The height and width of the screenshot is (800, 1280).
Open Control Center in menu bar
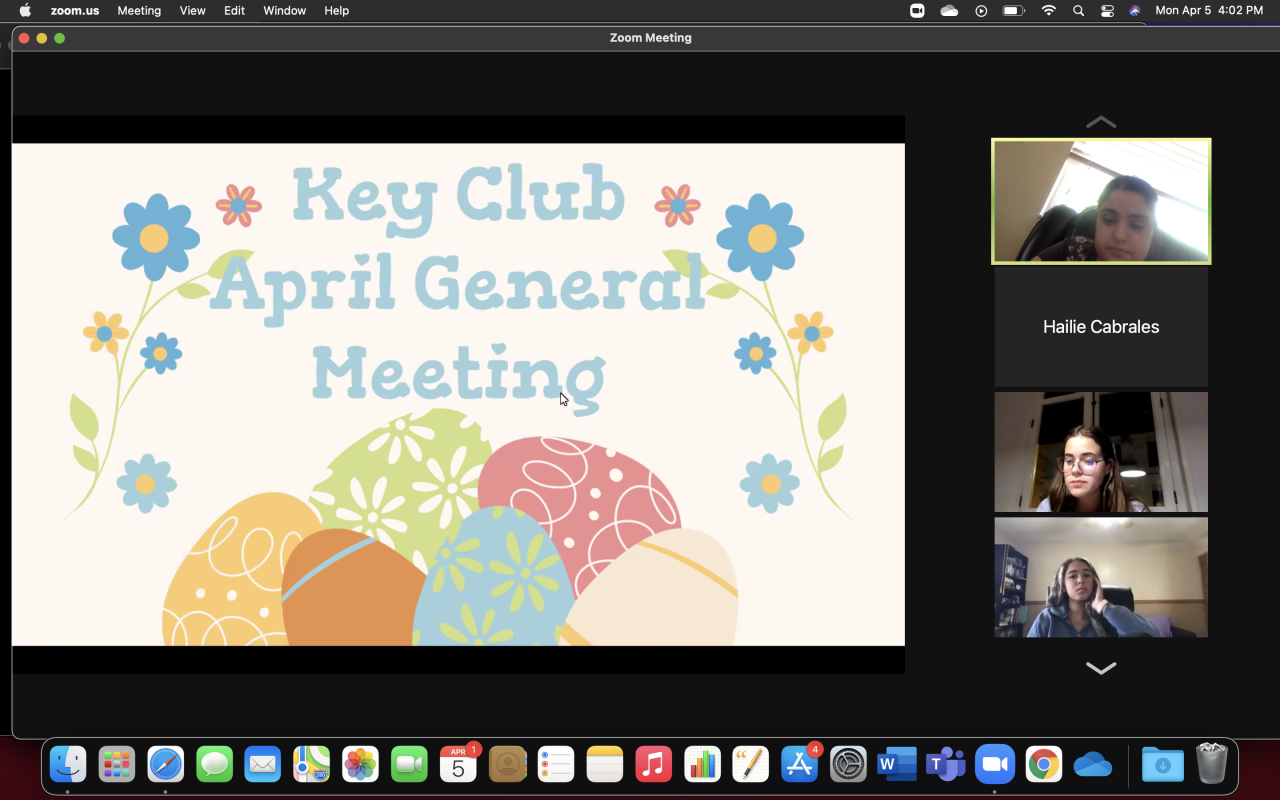(x=1107, y=11)
